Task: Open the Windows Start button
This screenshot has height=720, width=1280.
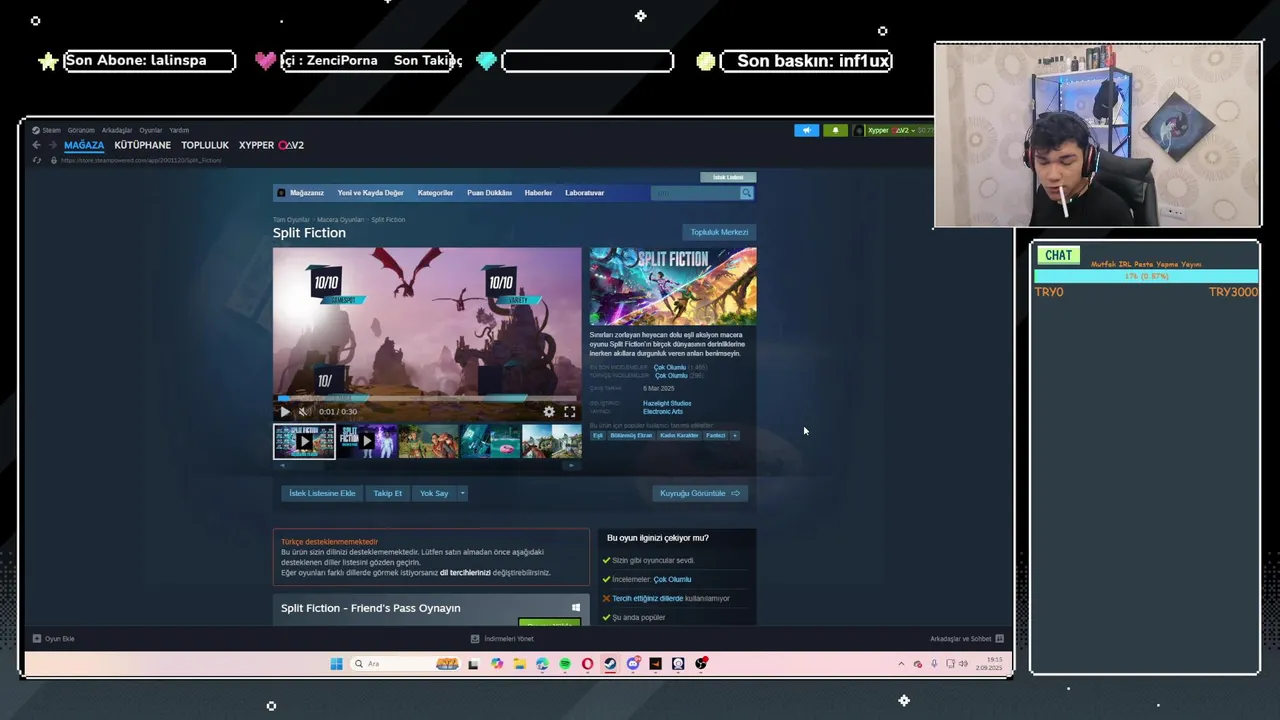Action: point(336,663)
